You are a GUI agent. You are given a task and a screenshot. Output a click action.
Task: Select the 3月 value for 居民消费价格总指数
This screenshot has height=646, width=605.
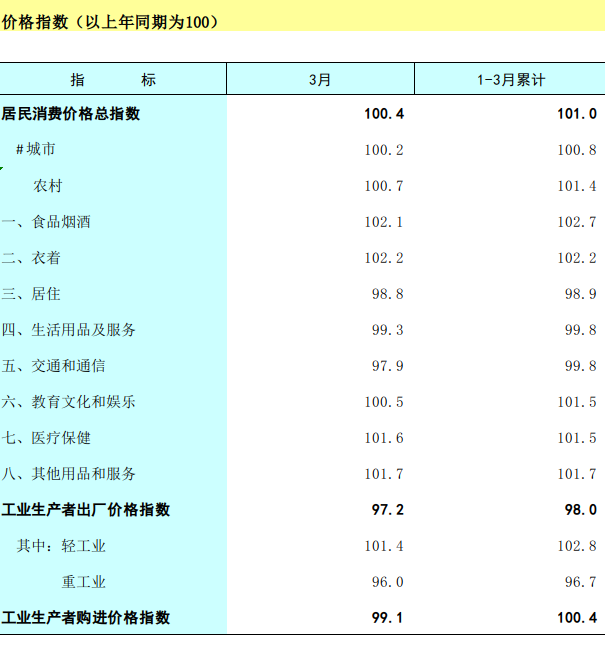pyautogui.click(x=384, y=114)
